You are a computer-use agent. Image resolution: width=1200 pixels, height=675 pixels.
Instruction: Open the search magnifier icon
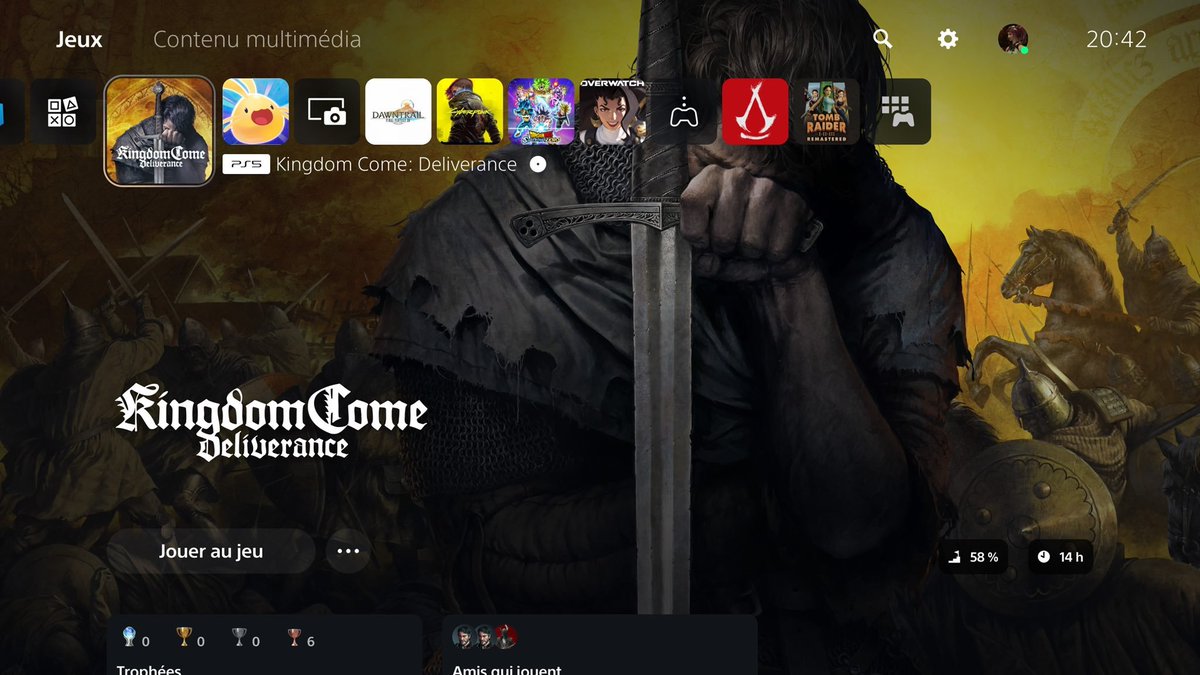(x=882, y=39)
